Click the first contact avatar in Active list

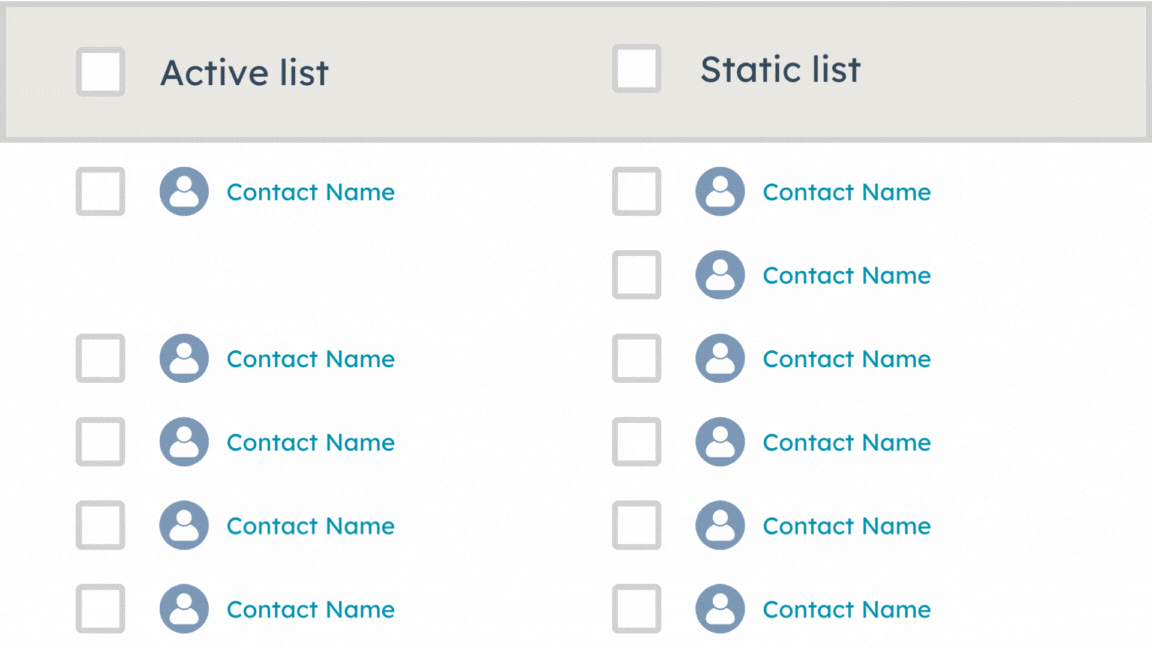183,192
